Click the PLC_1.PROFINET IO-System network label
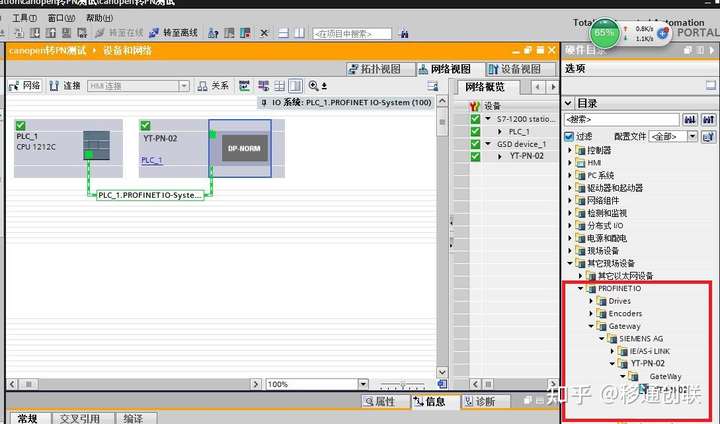Image resolution: width=720 pixels, height=424 pixels. [150, 195]
